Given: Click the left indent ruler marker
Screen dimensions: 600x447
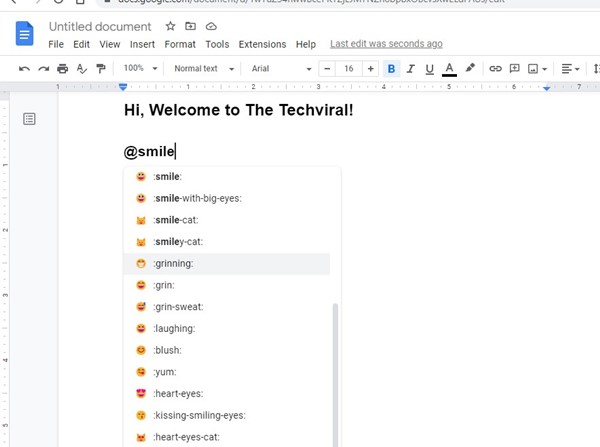Looking at the screenshot, I should (x=123, y=87).
